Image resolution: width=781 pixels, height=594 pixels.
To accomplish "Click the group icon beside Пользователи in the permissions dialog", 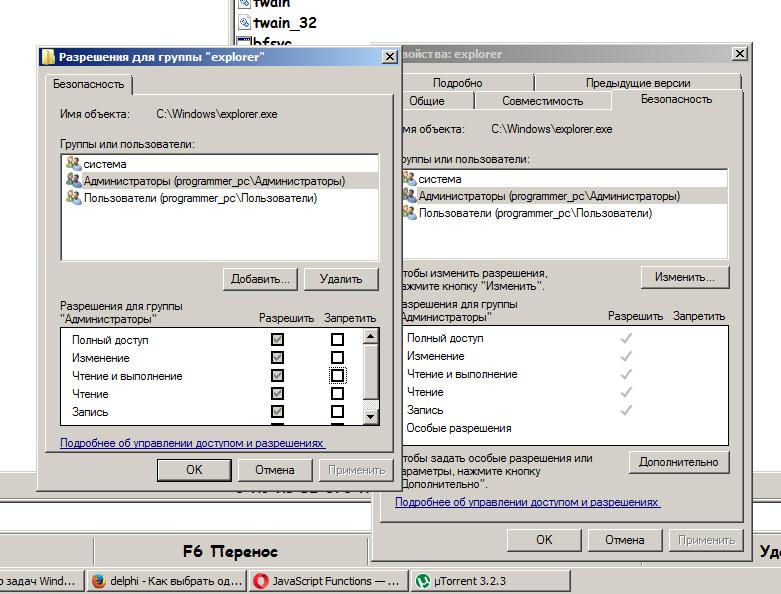I will click(74, 198).
